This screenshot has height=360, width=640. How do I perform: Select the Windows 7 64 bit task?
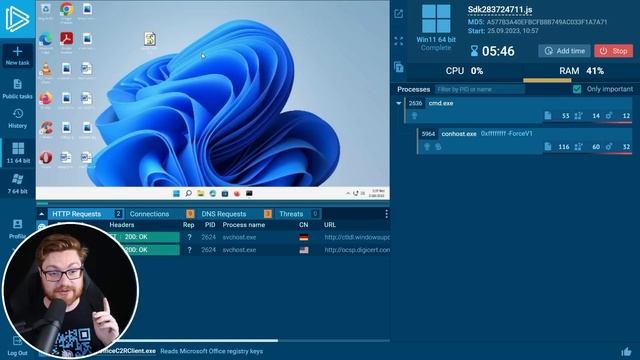coord(18,184)
